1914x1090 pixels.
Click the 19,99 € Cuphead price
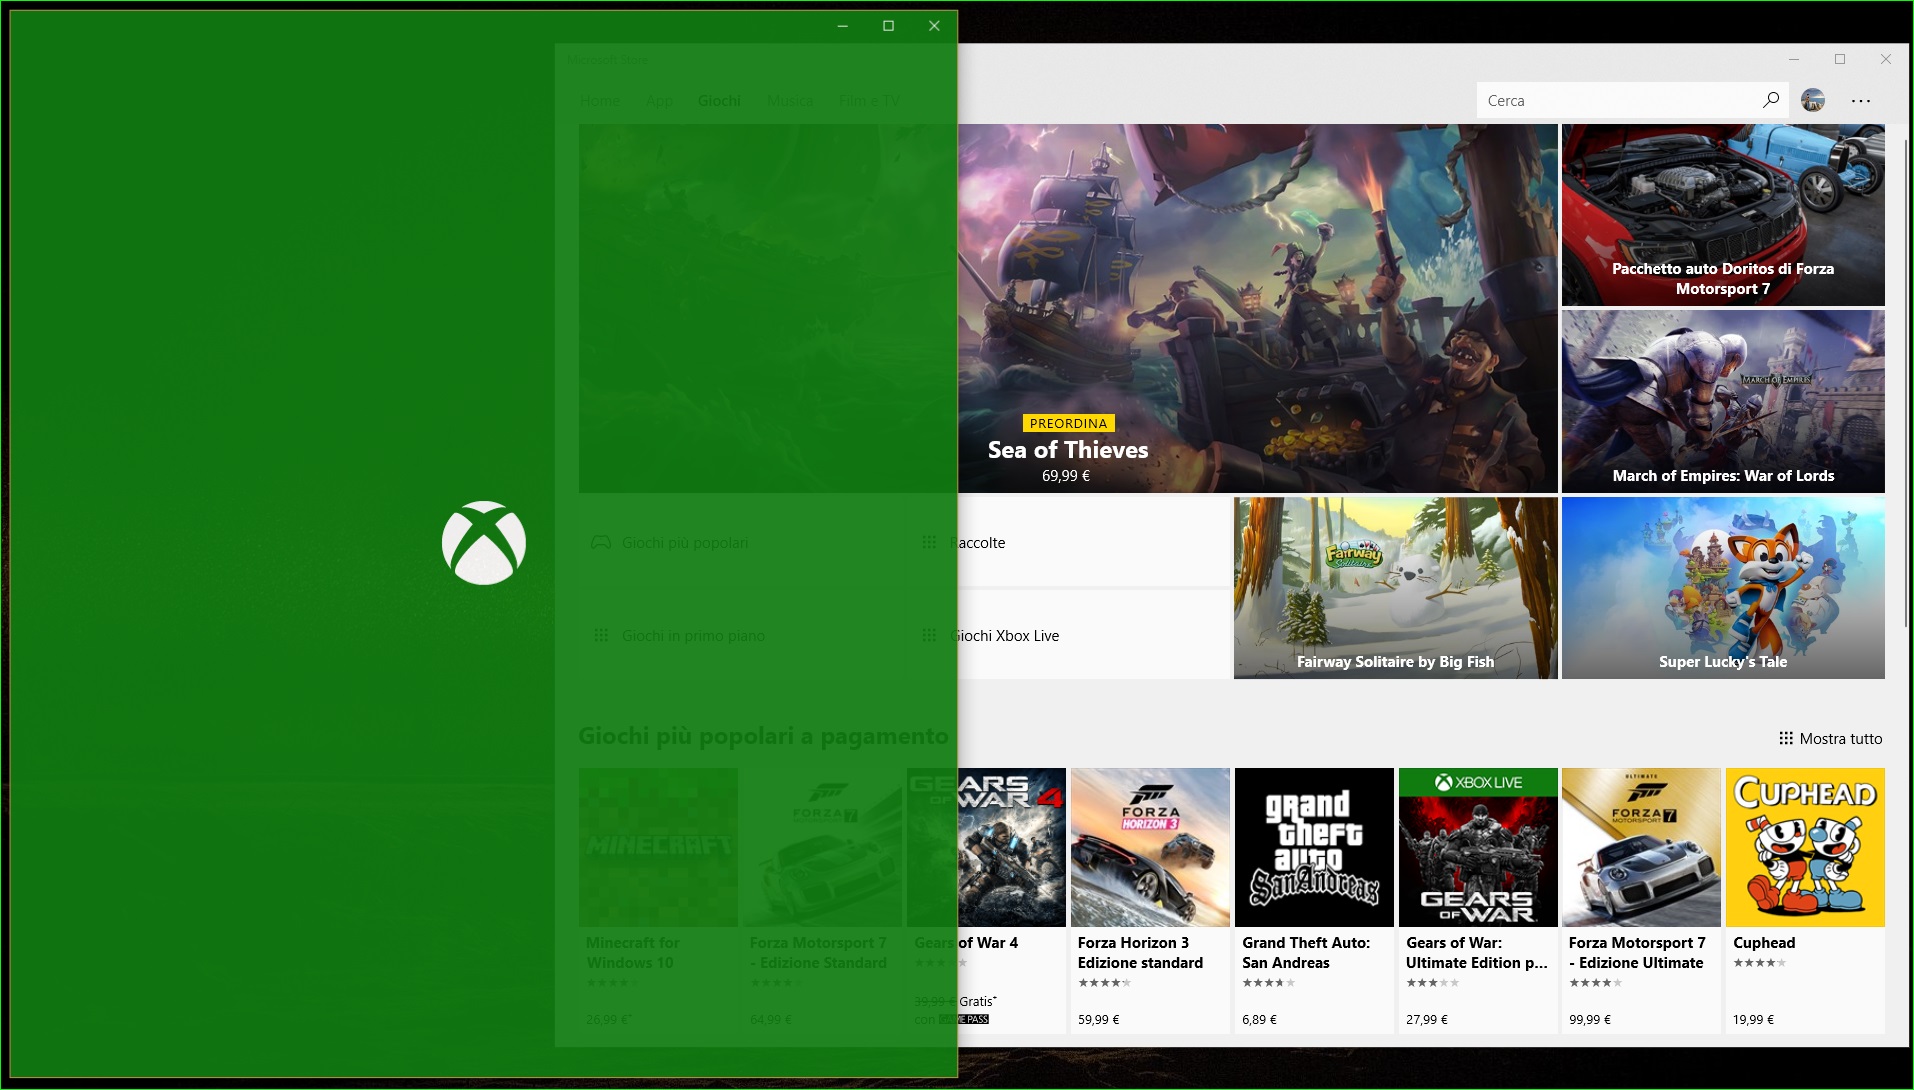tap(1753, 1020)
